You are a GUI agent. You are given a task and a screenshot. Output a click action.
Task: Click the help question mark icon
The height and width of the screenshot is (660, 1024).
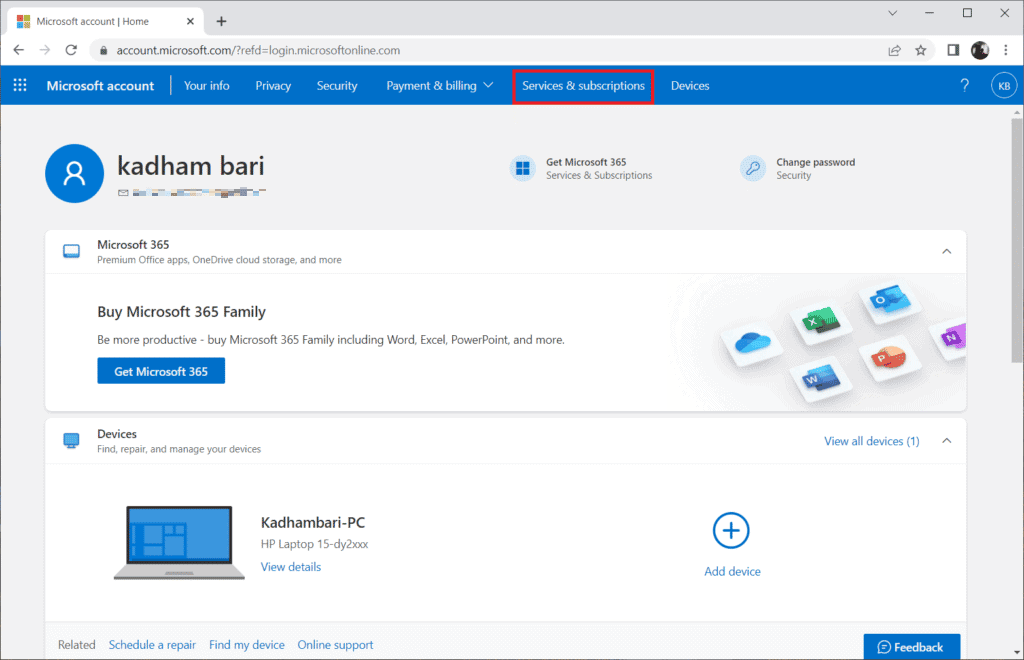(964, 85)
